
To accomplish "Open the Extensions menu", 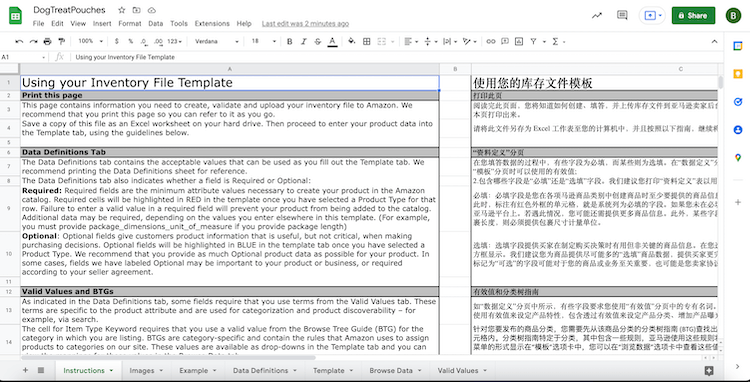I will click(212, 23).
